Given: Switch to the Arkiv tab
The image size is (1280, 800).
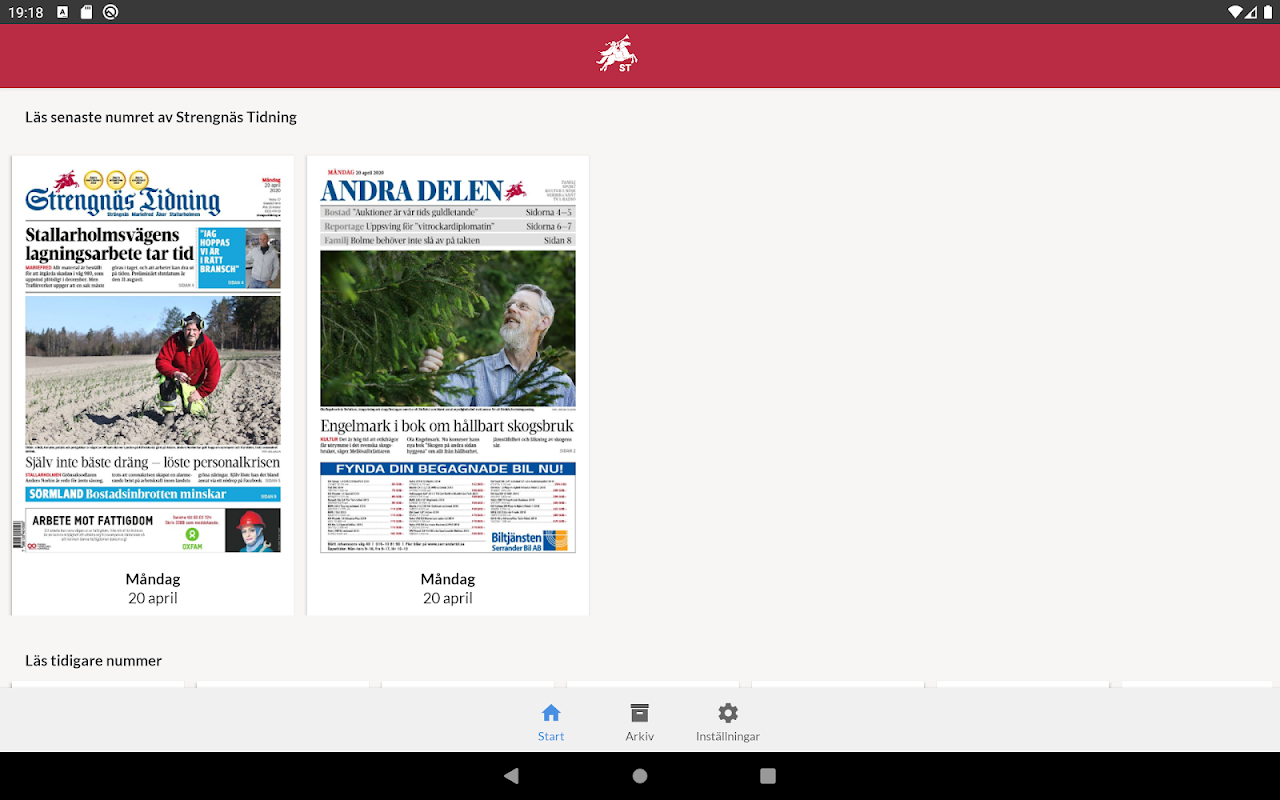Looking at the screenshot, I should click(x=640, y=723).
